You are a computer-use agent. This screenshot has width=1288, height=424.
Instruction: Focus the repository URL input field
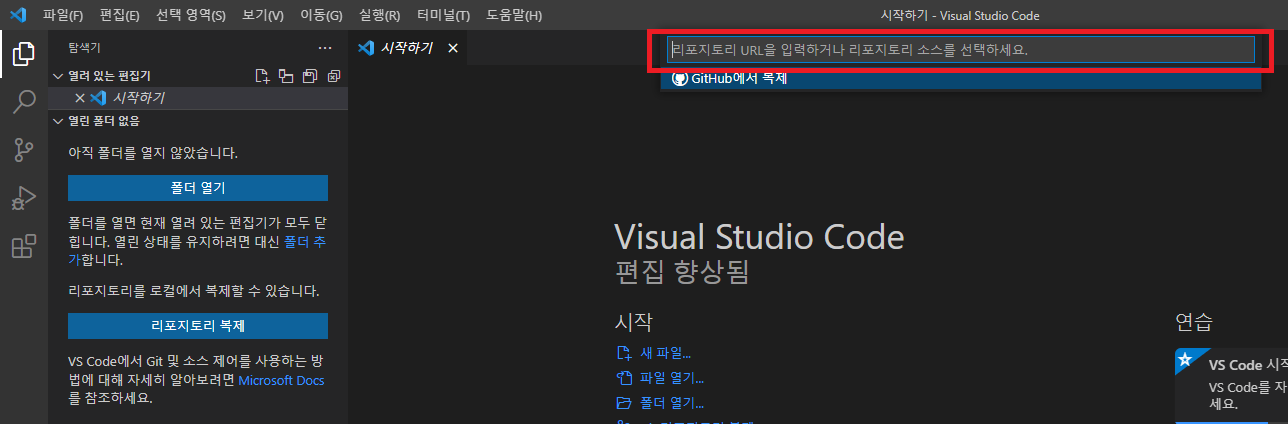click(960, 49)
